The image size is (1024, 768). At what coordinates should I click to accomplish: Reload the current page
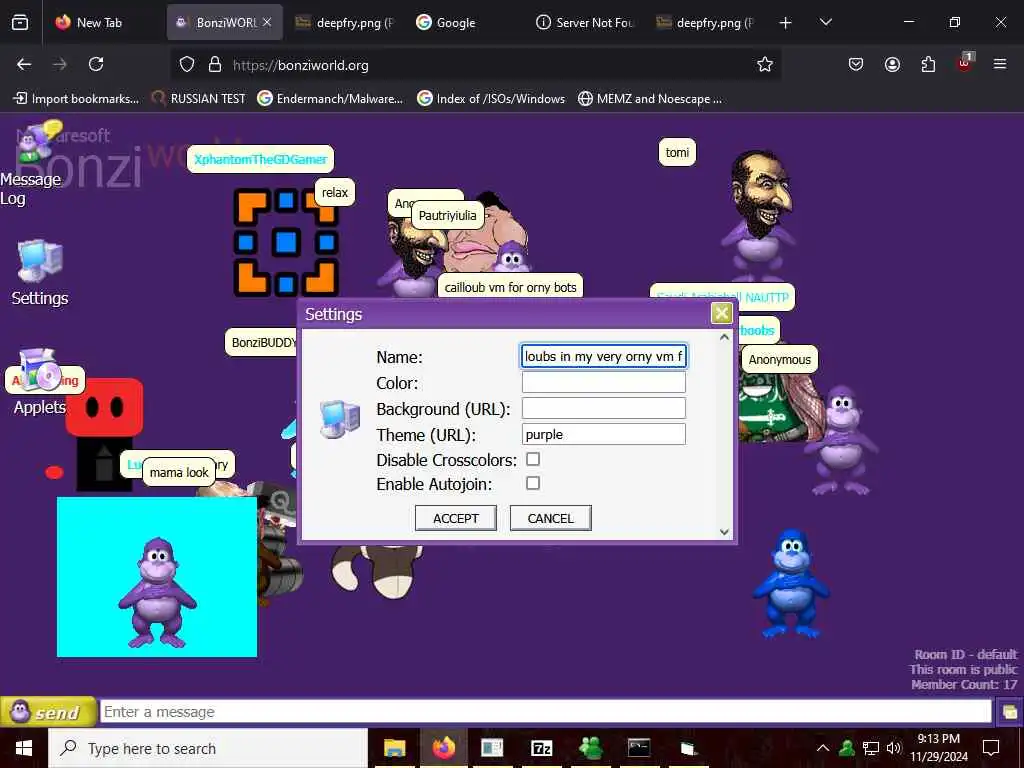click(96, 64)
